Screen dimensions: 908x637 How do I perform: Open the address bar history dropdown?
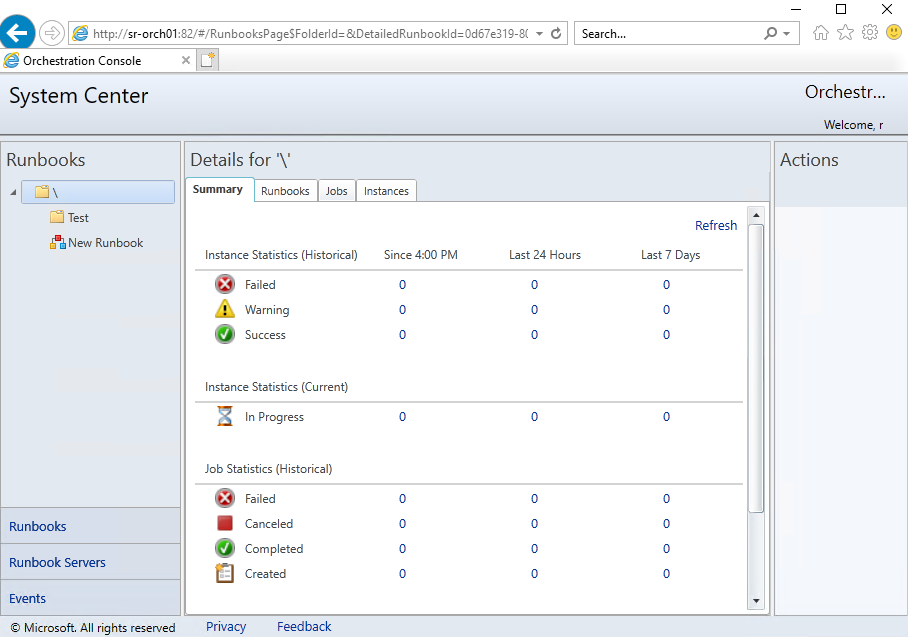click(x=540, y=33)
